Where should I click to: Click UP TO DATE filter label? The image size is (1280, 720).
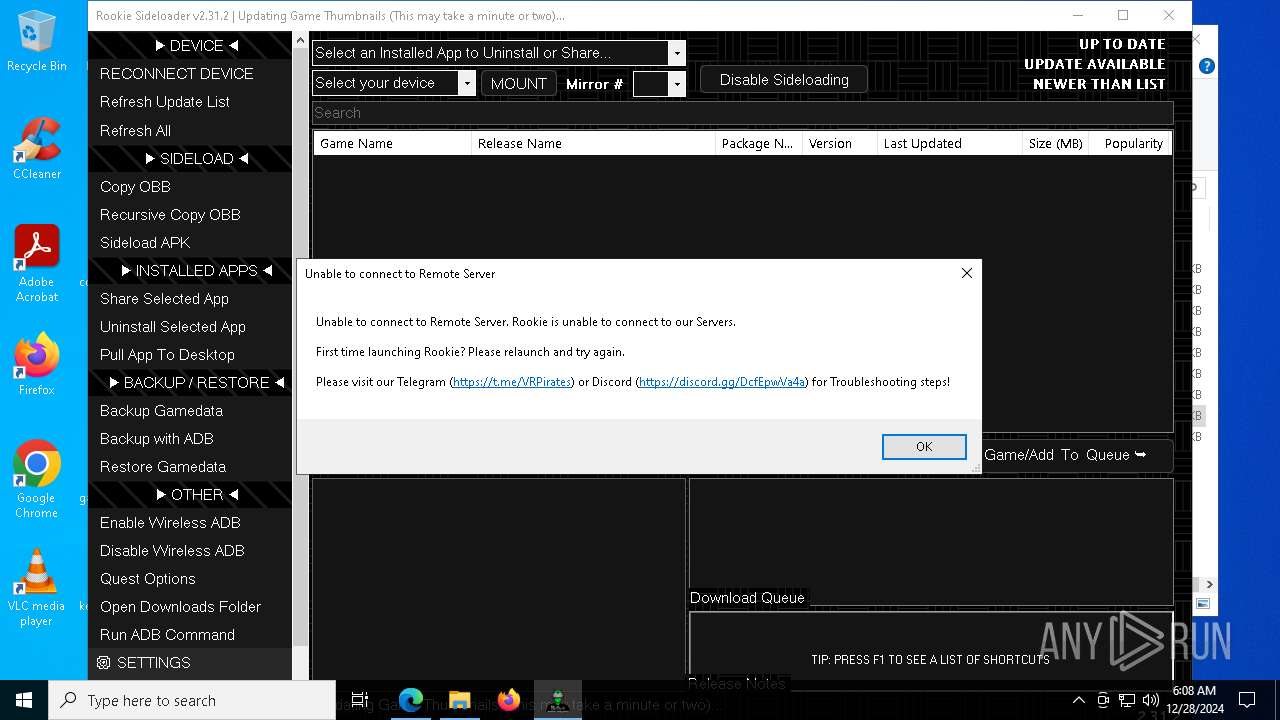point(1121,44)
